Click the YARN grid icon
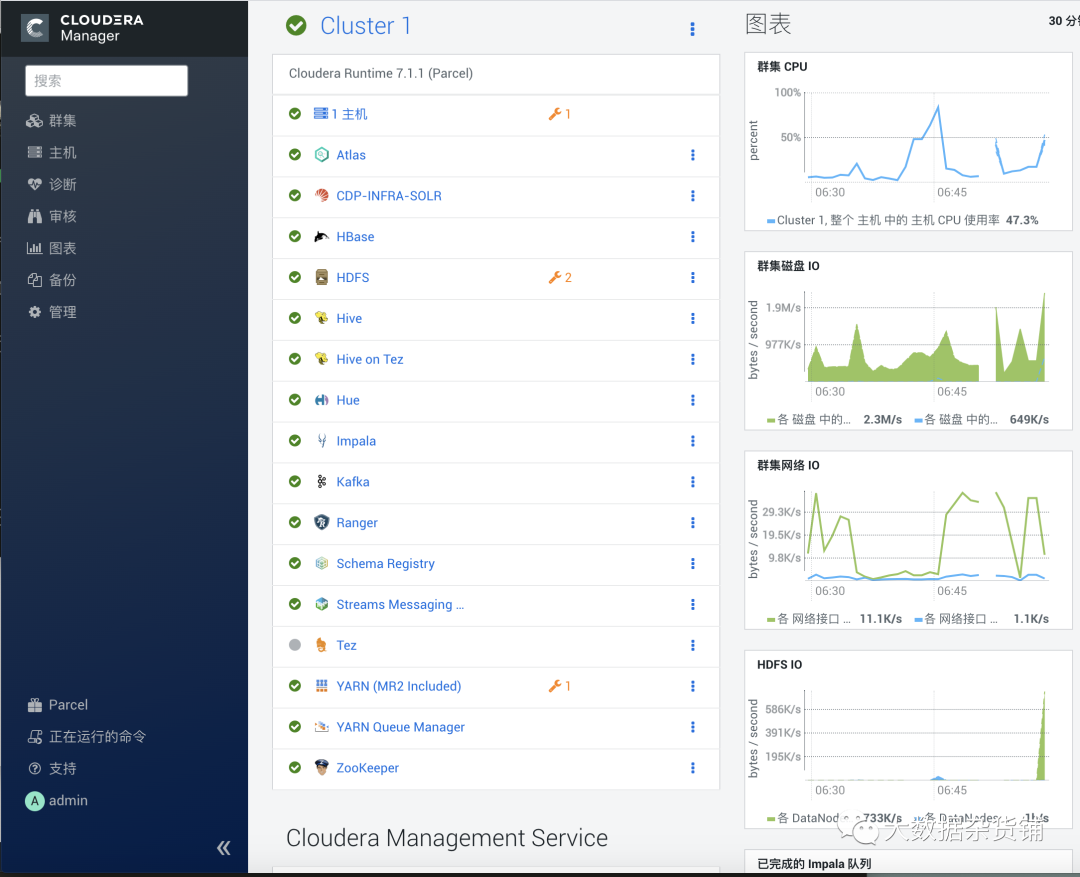 click(x=322, y=686)
